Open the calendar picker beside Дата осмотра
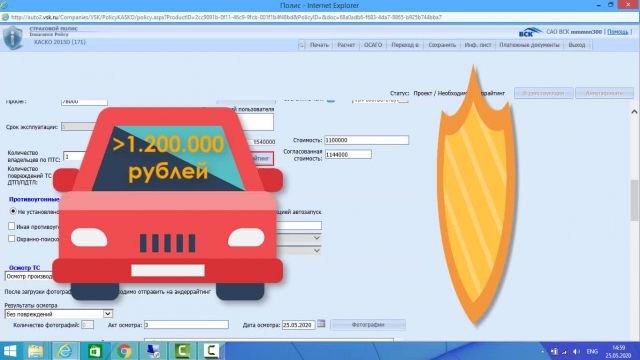 tap(321, 324)
